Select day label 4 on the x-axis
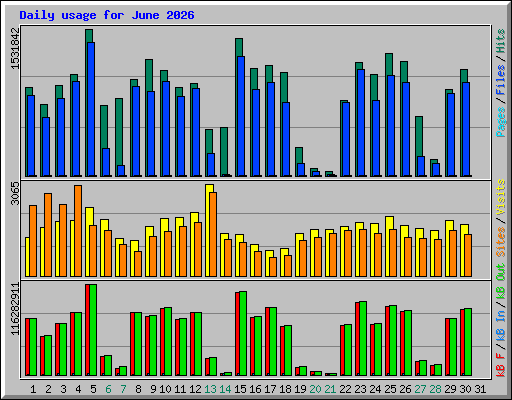 (x=78, y=389)
